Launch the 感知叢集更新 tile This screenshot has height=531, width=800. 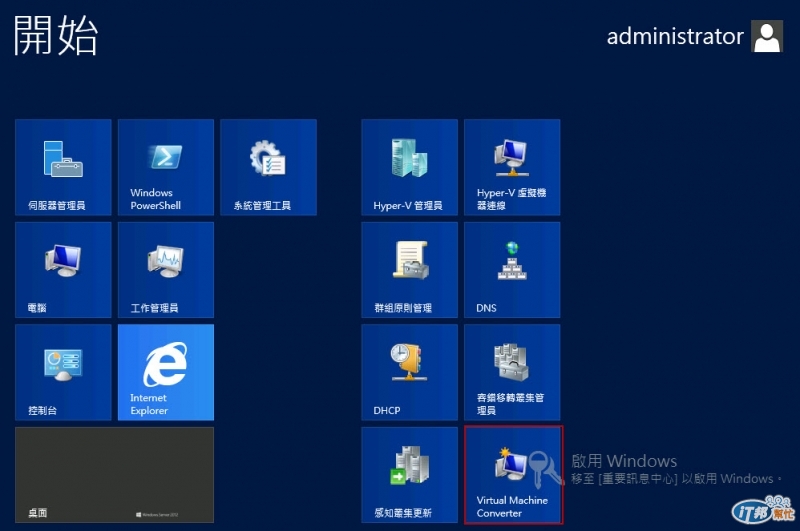pos(409,475)
